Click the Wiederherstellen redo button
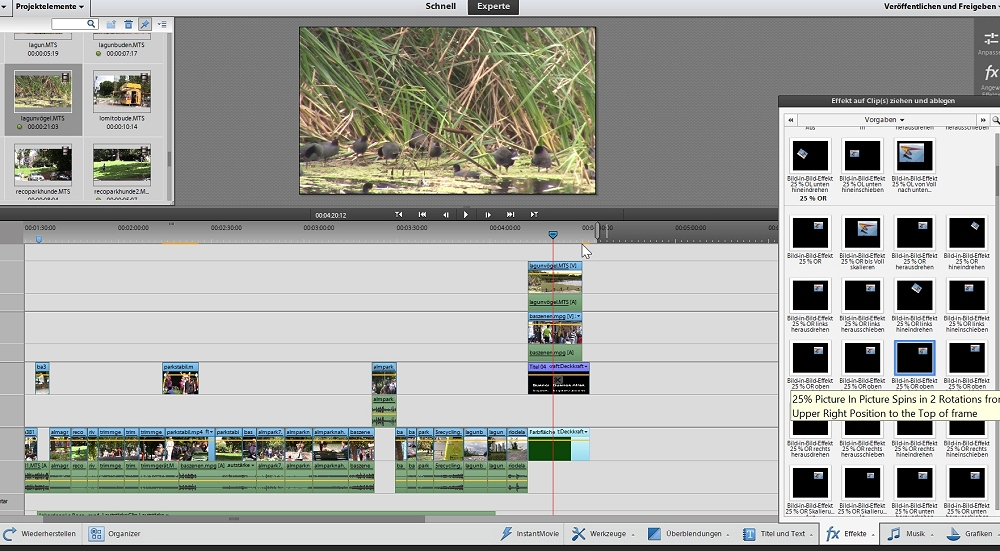Screen dimensions: 1000x551 tap(40, 534)
